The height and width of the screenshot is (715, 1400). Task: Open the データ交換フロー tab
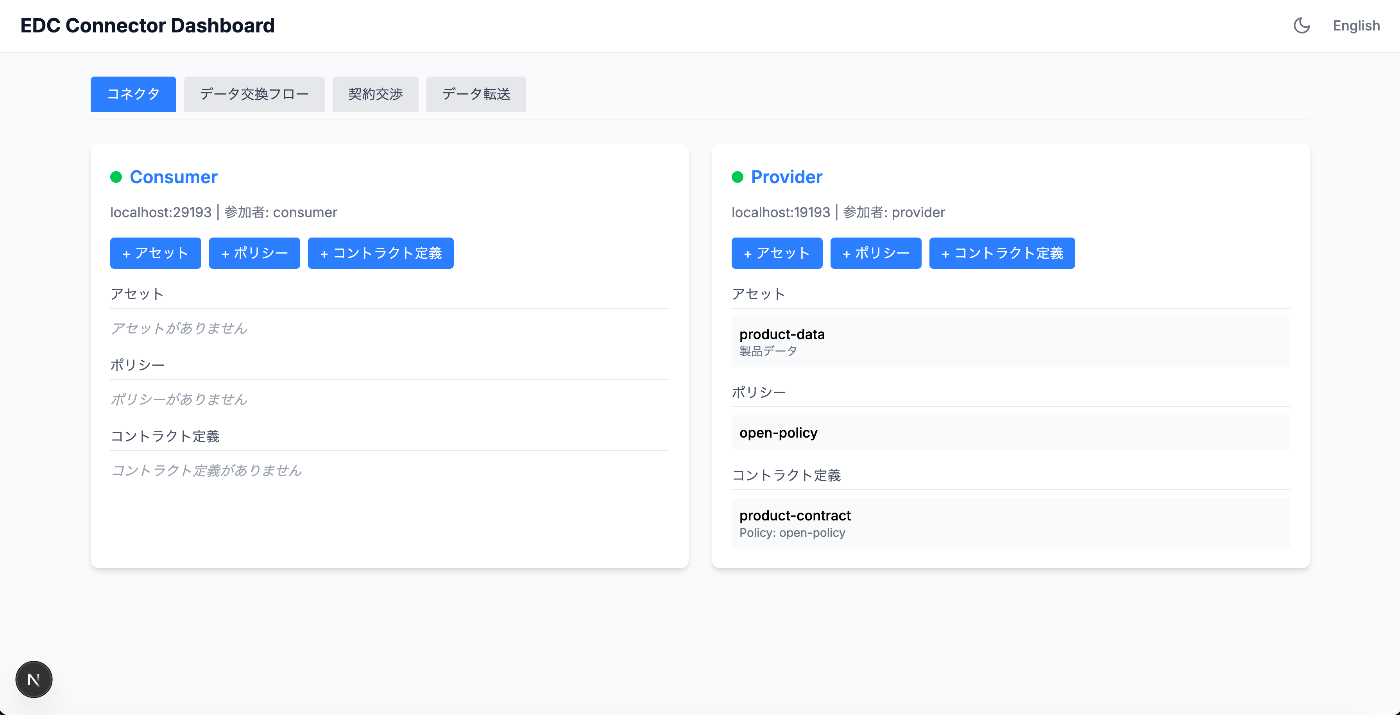pyautogui.click(x=254, y=93)
